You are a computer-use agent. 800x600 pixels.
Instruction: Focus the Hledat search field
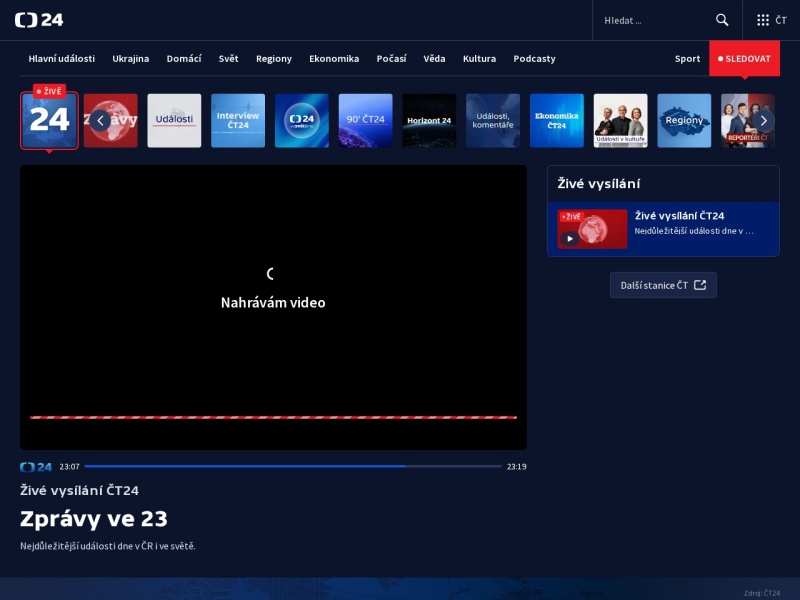pos(656,20)
